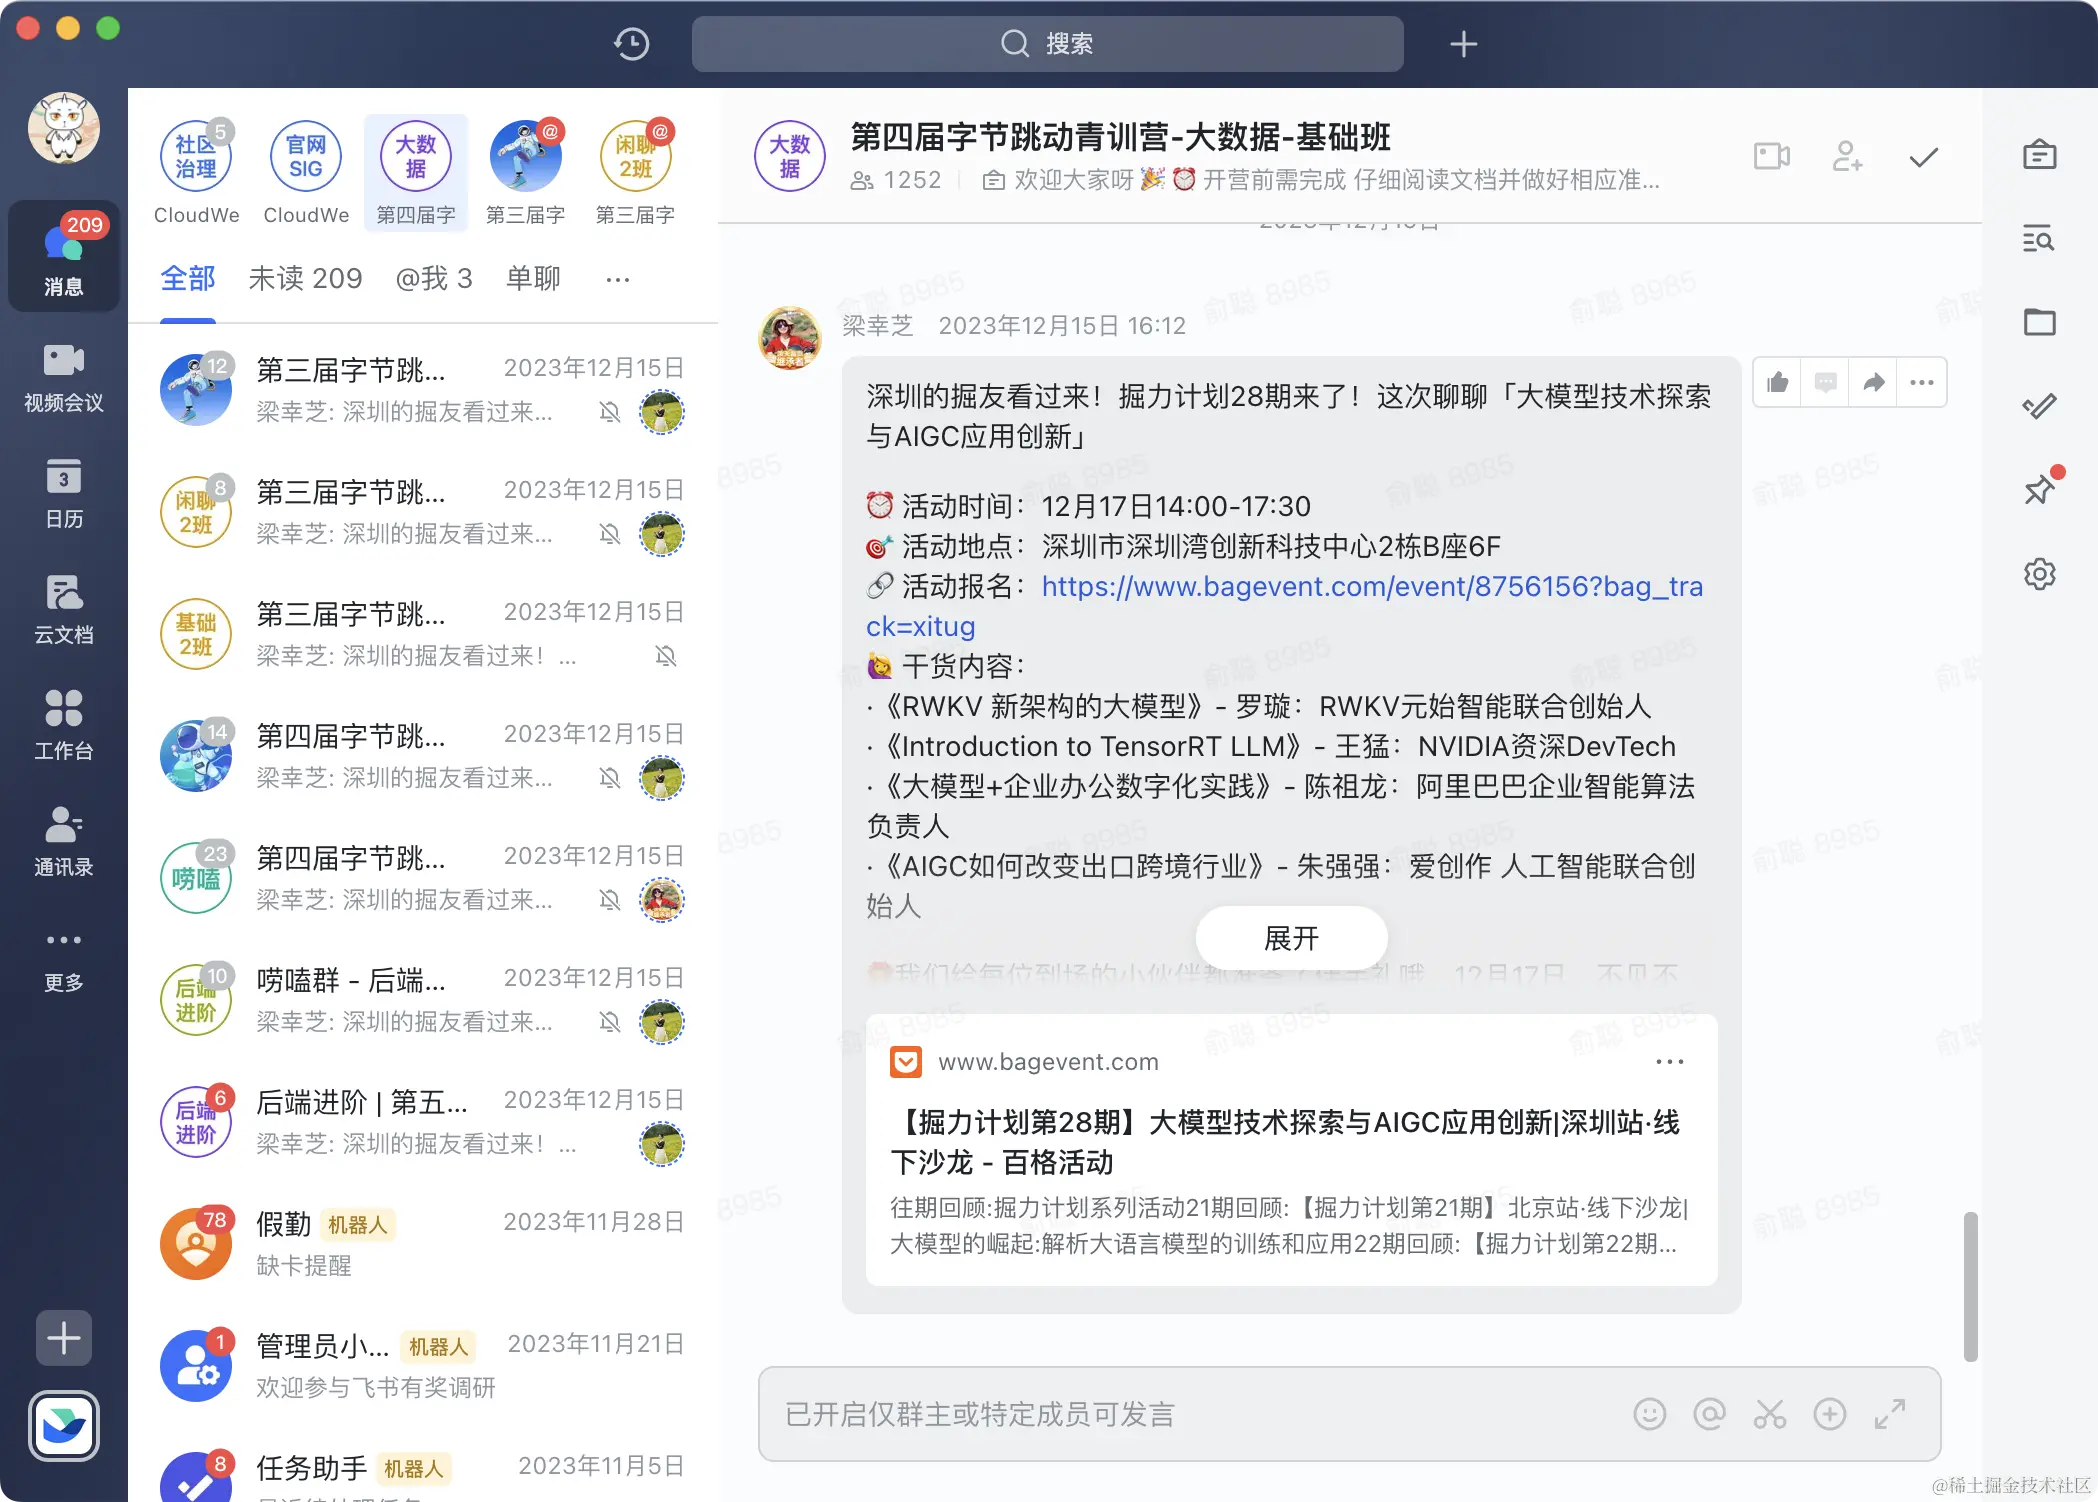Viewport: 2098px width, 1502px height.
Task: Open emoji picker in input box
Action: pyautogui.click(x=1650, y=1414)
